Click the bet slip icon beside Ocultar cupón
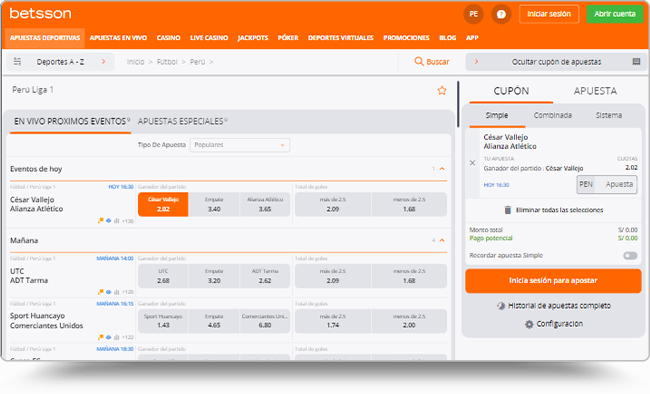 [636, 61]
